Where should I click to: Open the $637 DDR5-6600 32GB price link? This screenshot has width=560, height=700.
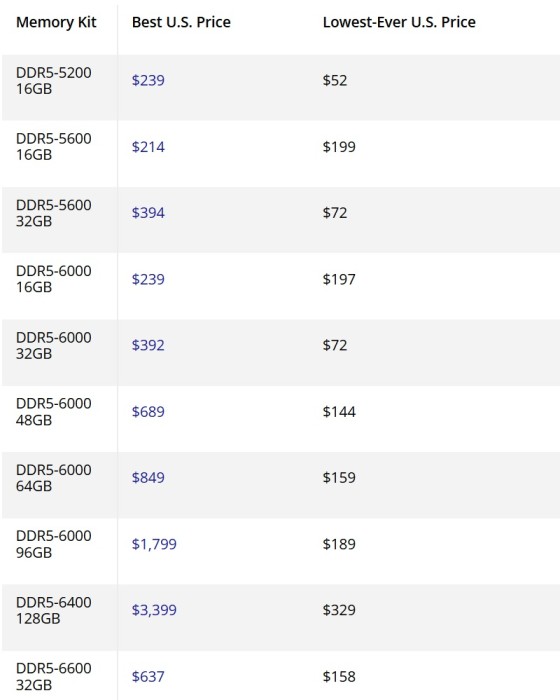coord(148,676)
